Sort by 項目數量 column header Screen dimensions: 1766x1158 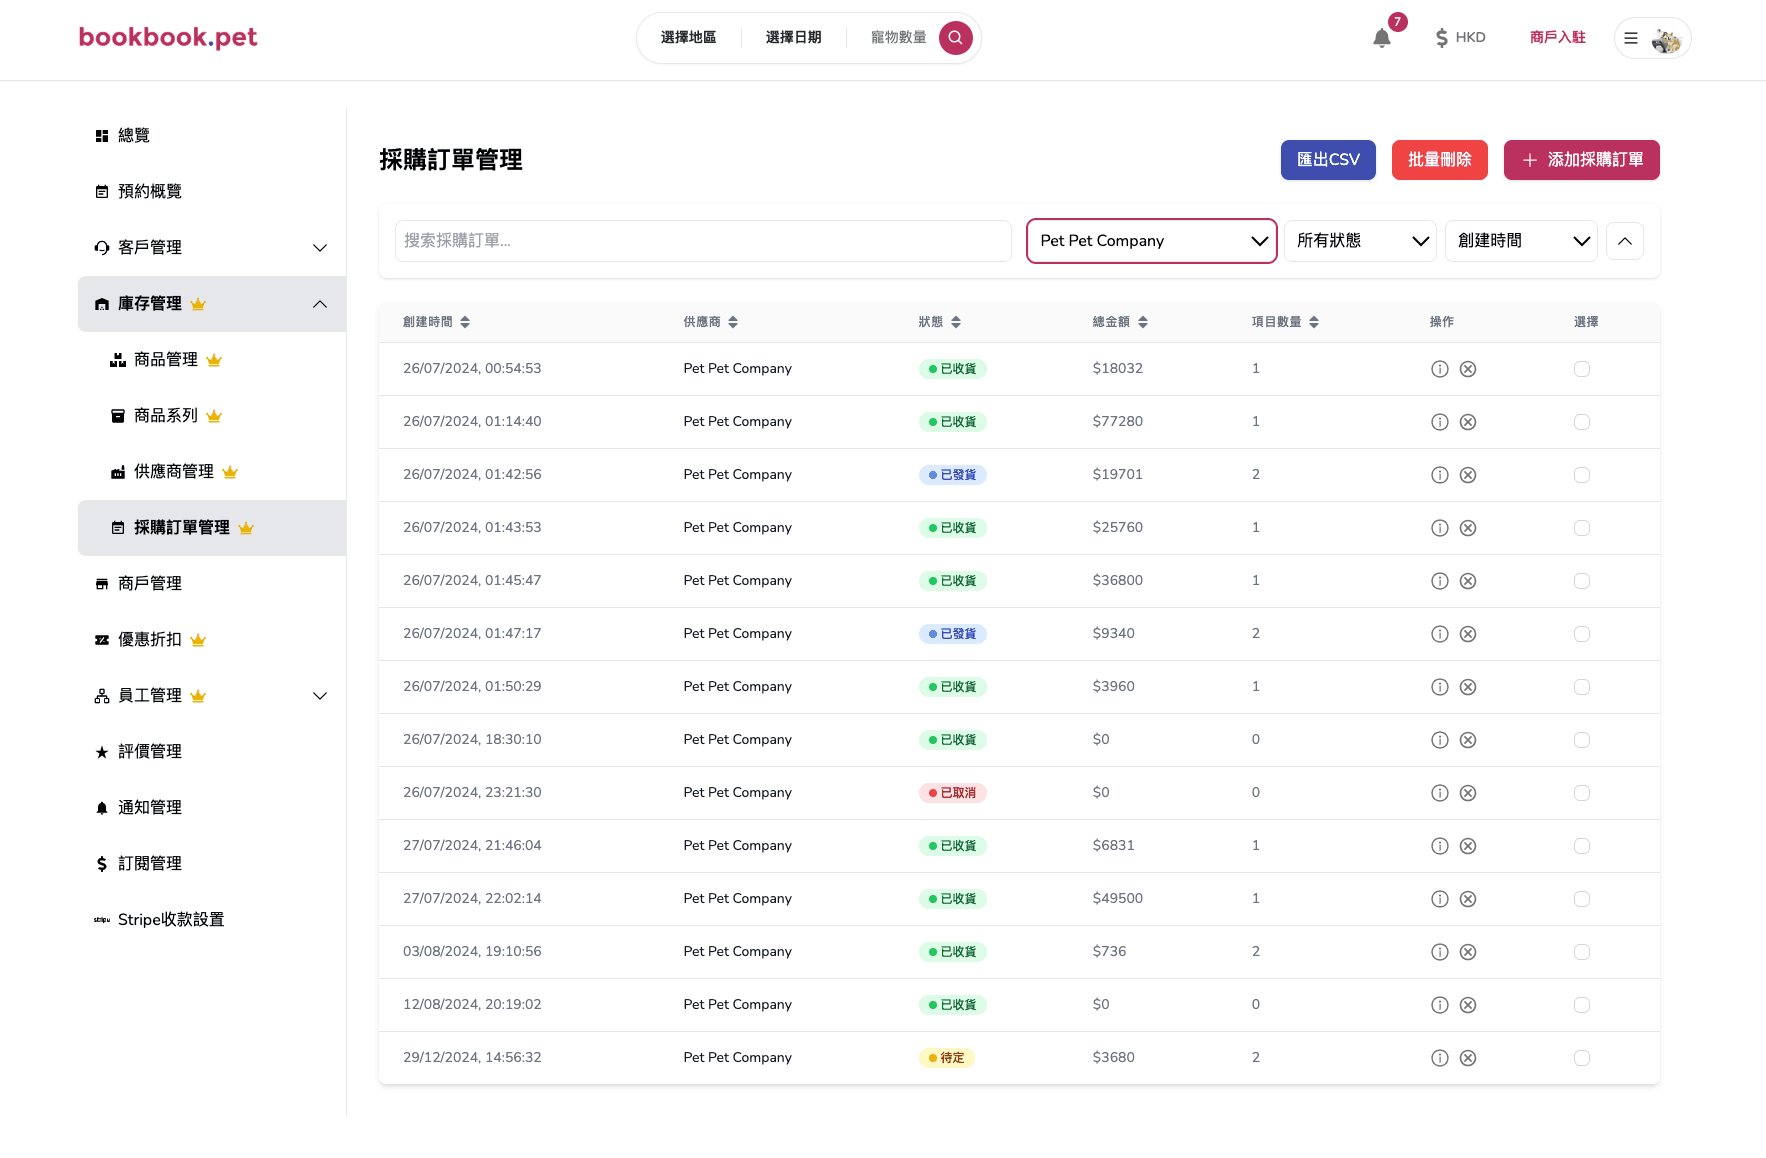pyautogui.click(x=1285, y=322)
